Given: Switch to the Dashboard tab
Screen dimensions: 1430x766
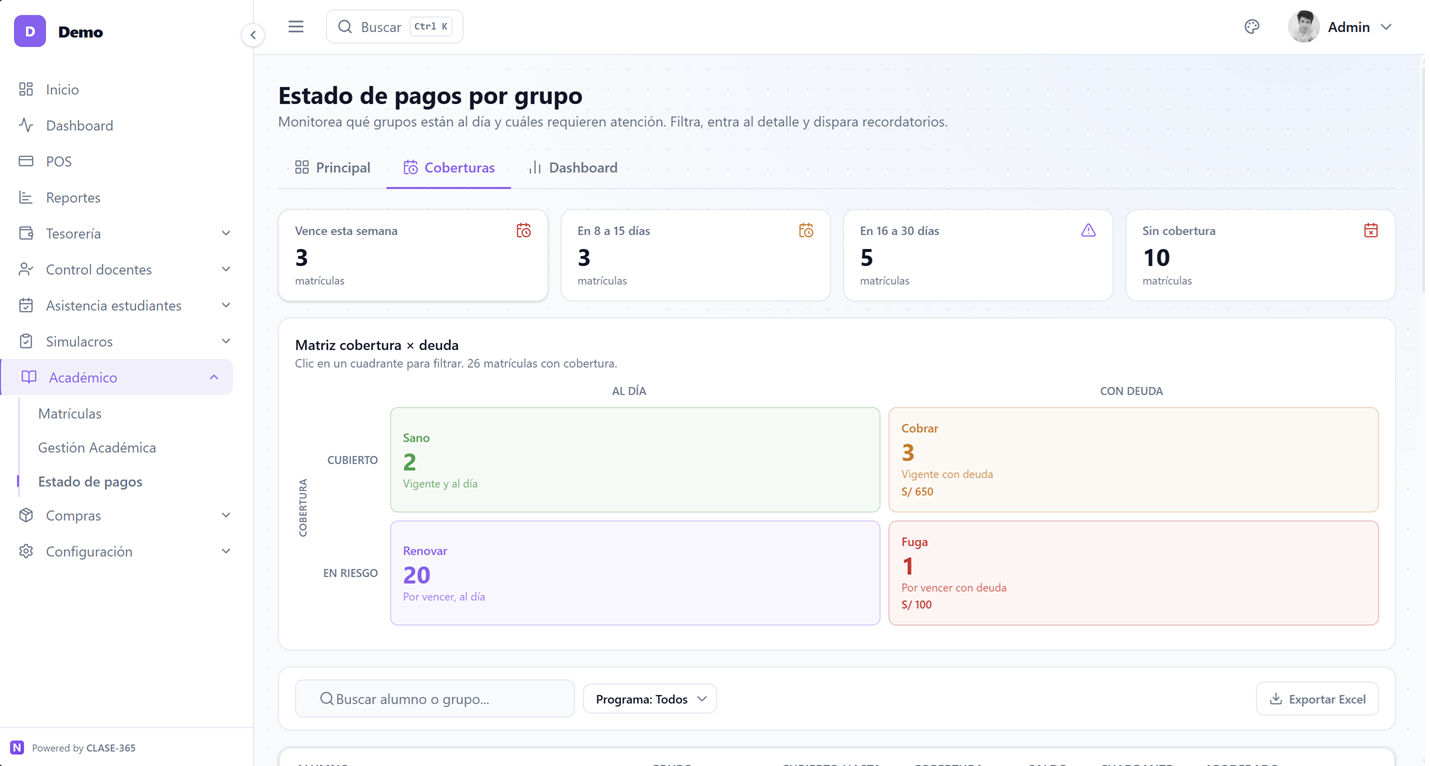Looking at the screenshot, I should [x=573, y=168].
